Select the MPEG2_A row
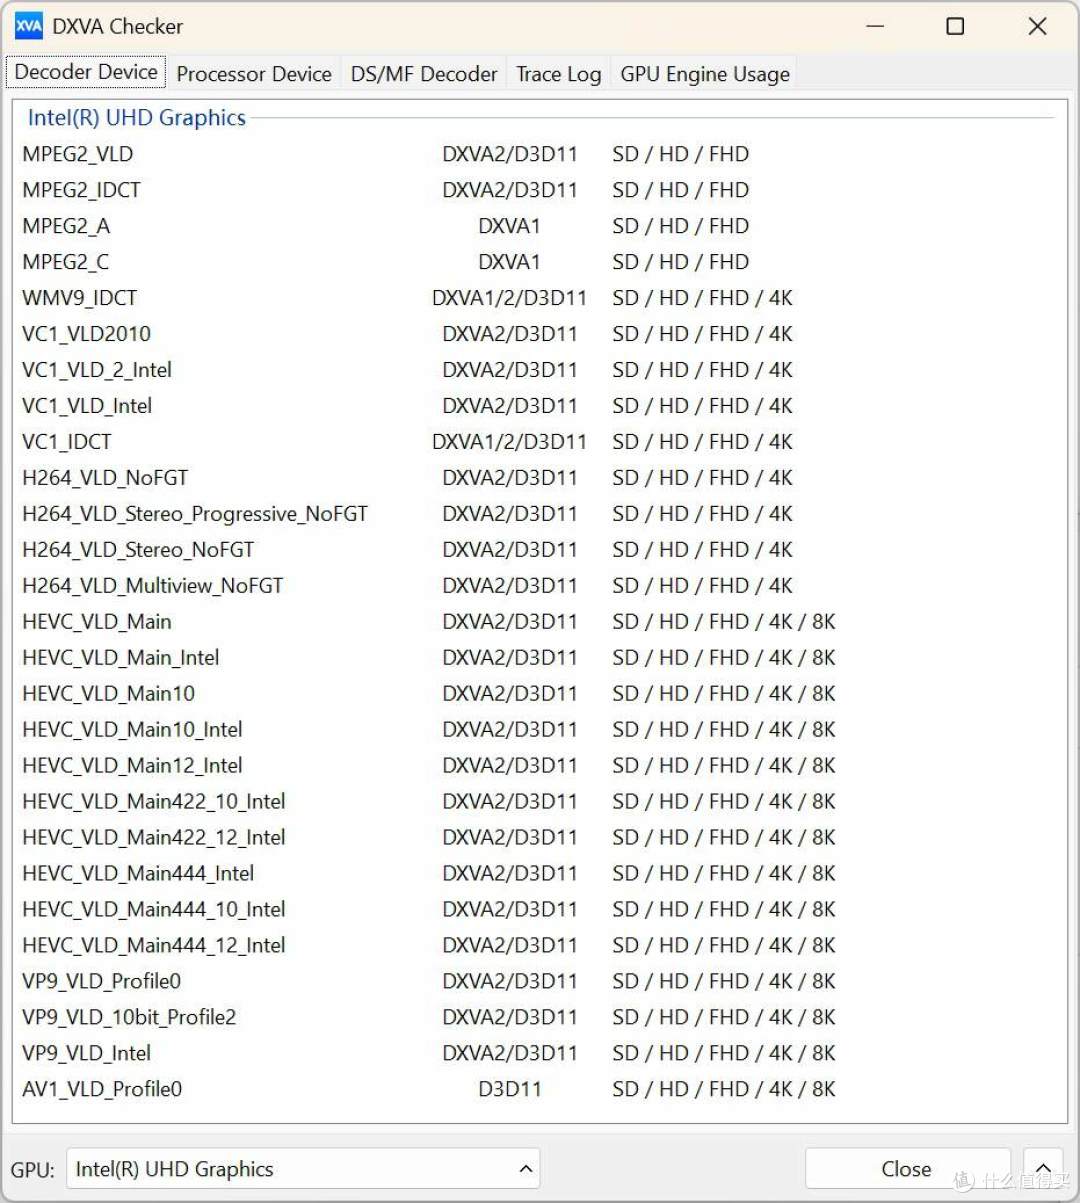This screenshot has height=1203, width=1080. pyautogui.click(x=538, y=226)
